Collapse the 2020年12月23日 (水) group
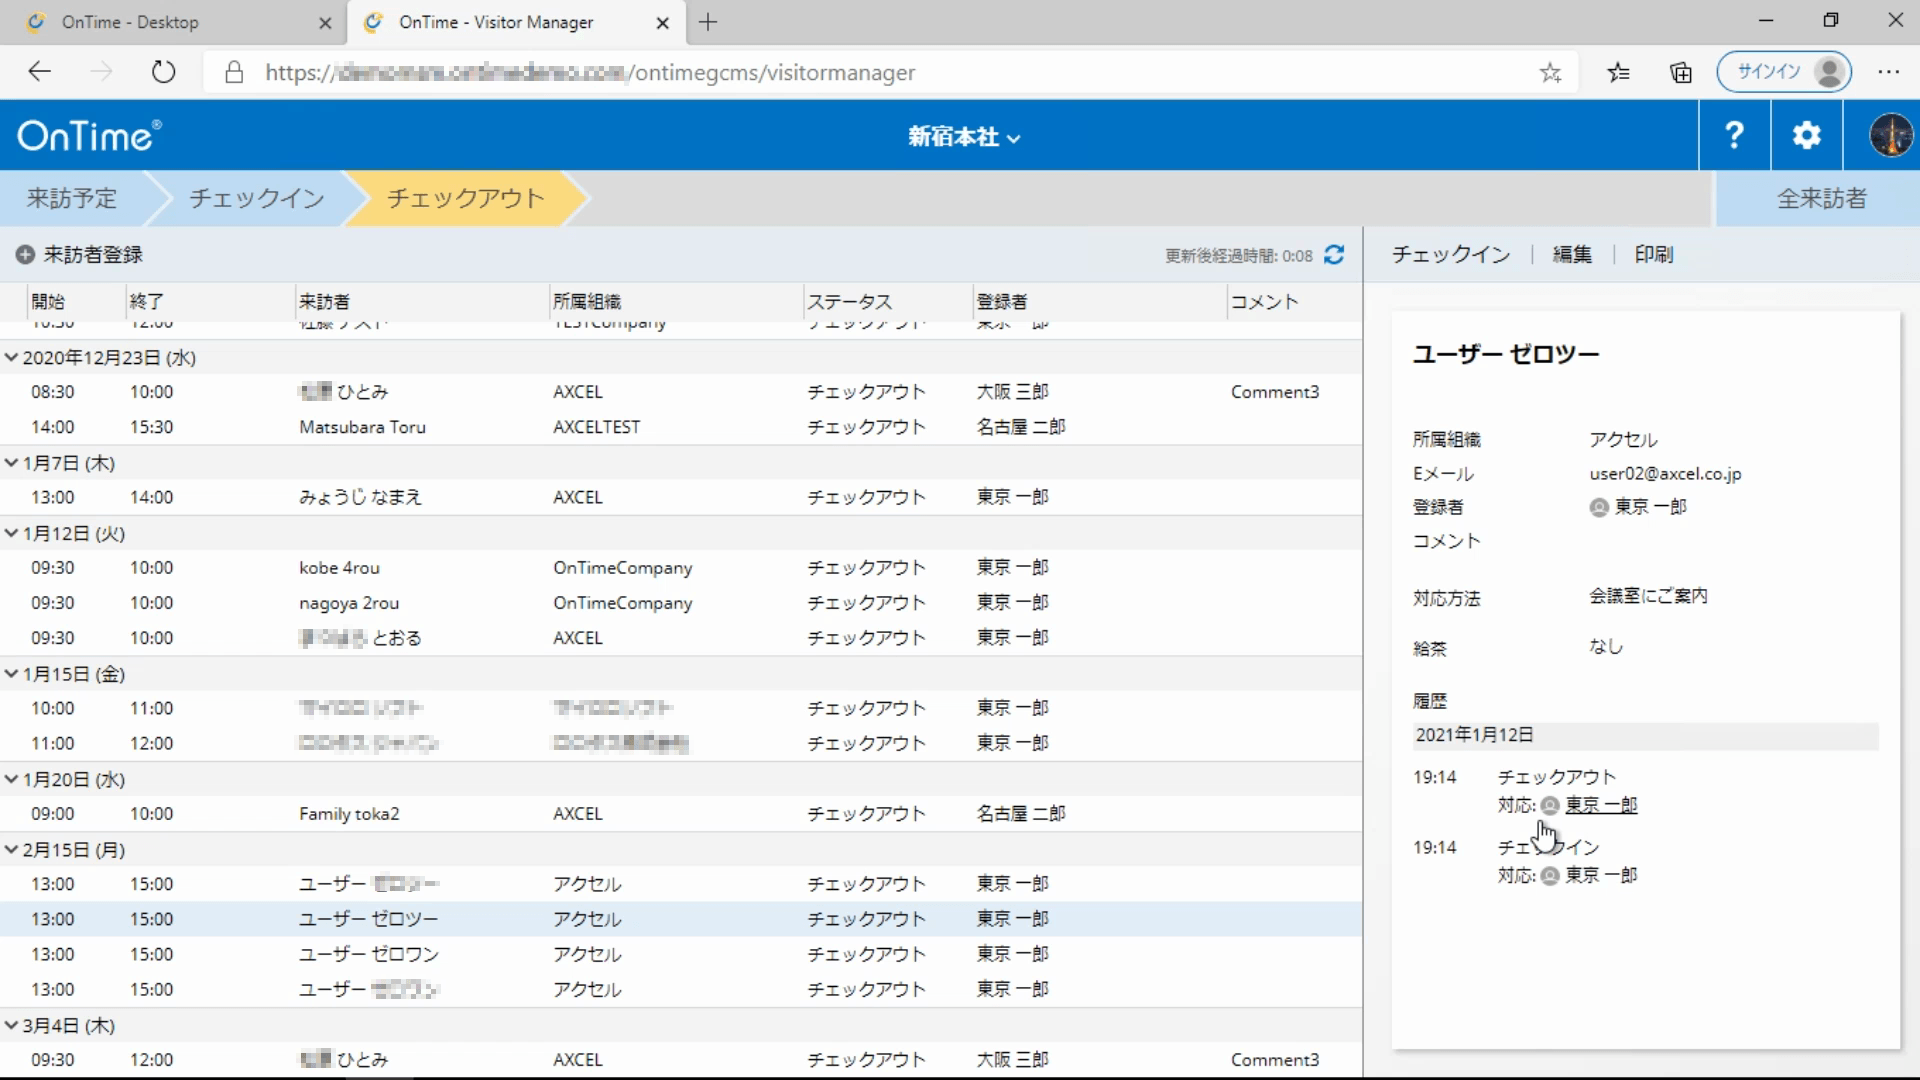The height and width of the screenshot is (1080, 1920). (x=12, y=357)
